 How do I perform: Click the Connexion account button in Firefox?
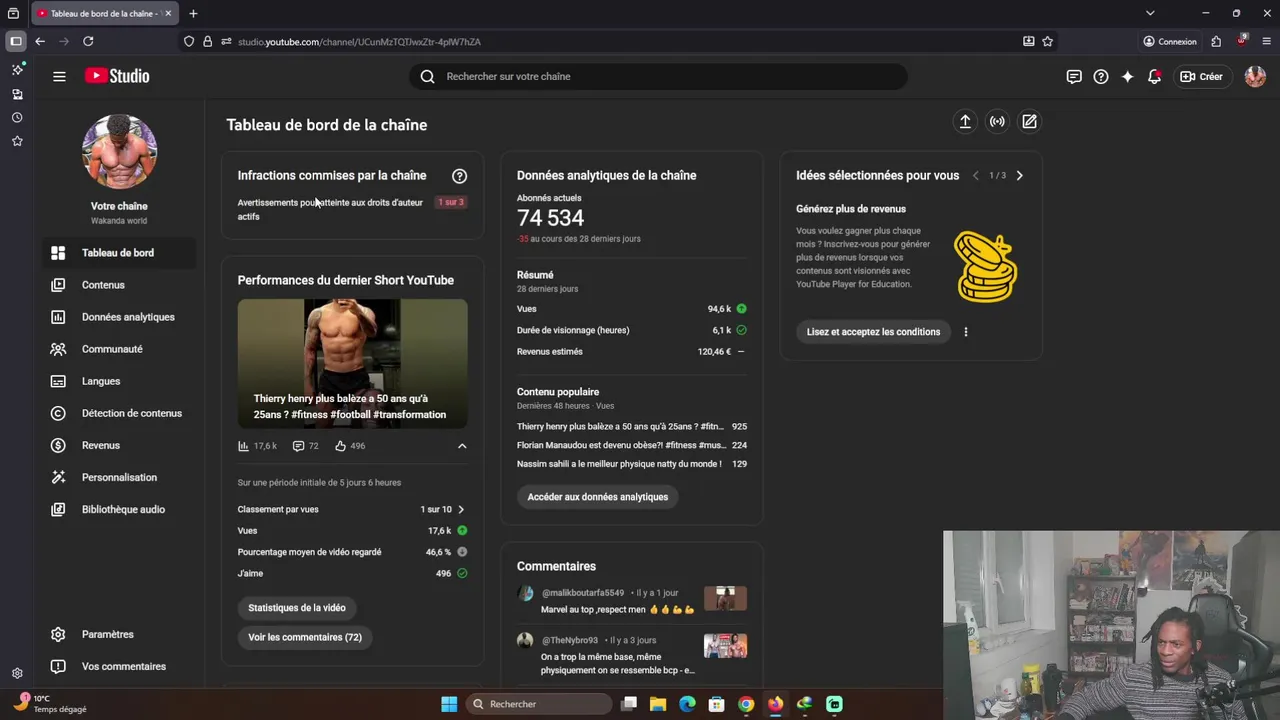1170,42
